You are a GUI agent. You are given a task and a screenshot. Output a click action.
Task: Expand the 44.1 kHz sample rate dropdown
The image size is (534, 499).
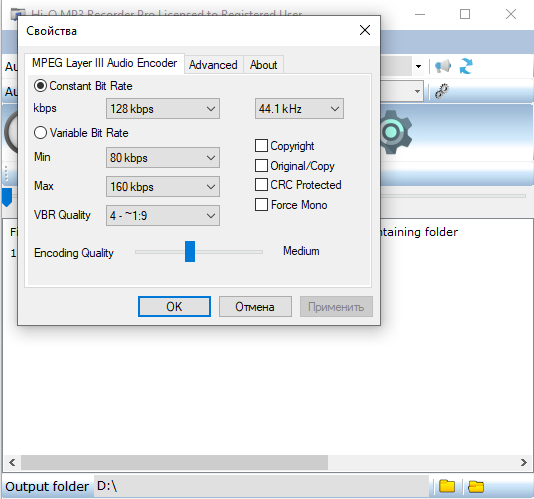pos(299,109)
